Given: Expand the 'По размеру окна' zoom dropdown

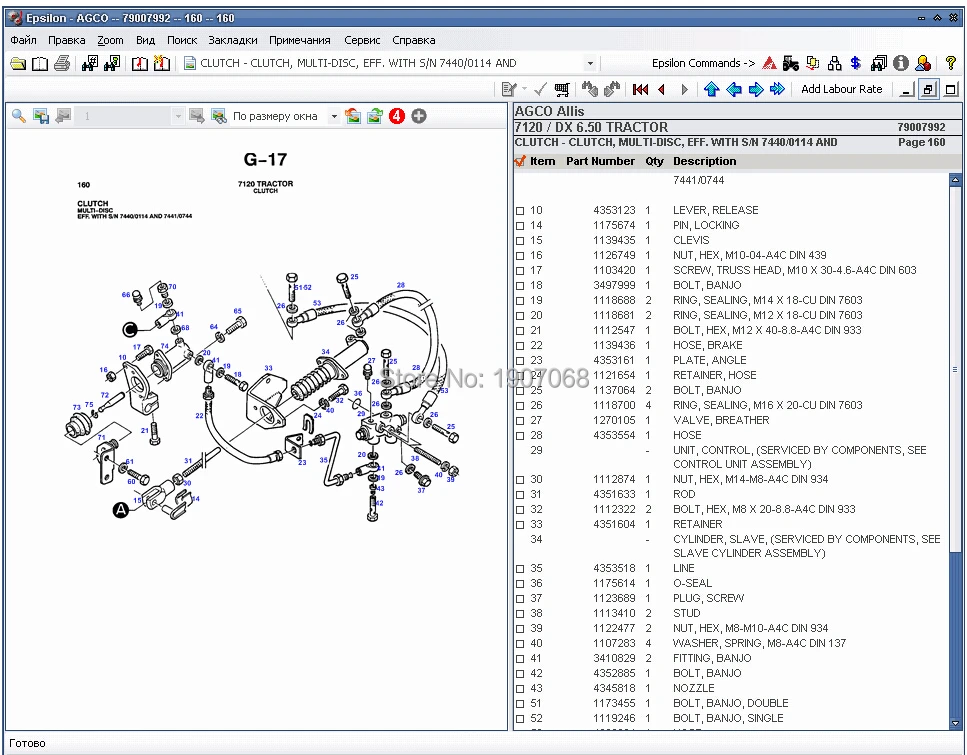Looking at the screenshot, I should 334,116.
